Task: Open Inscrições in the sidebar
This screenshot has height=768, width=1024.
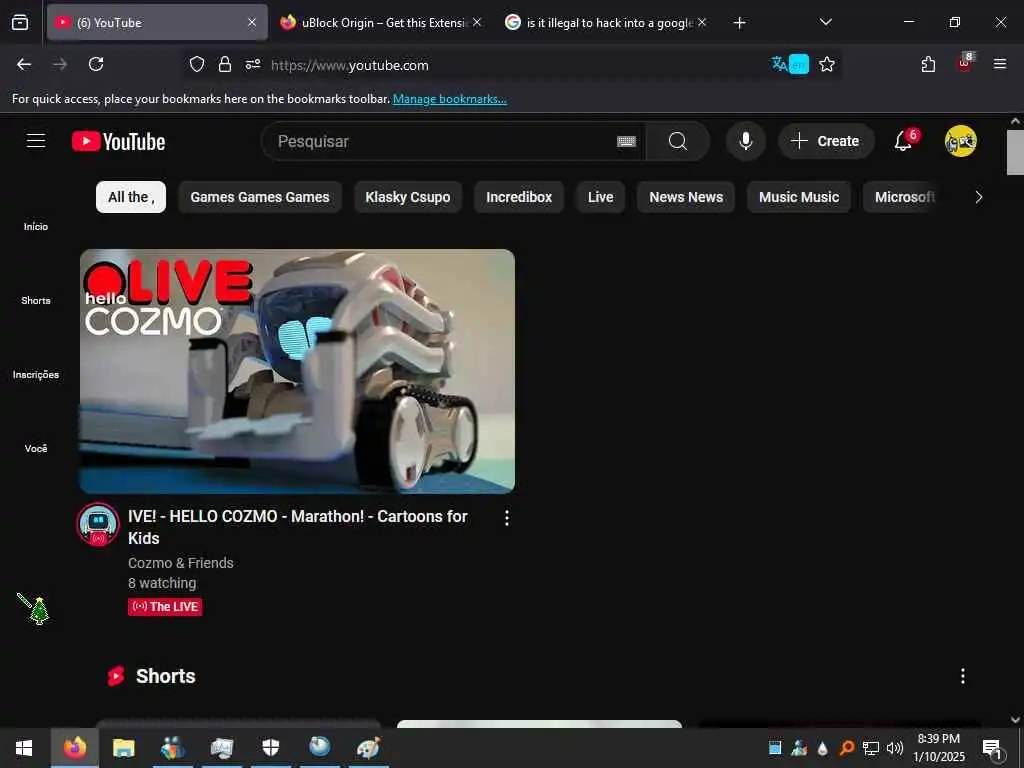Action: pos(36,374)
